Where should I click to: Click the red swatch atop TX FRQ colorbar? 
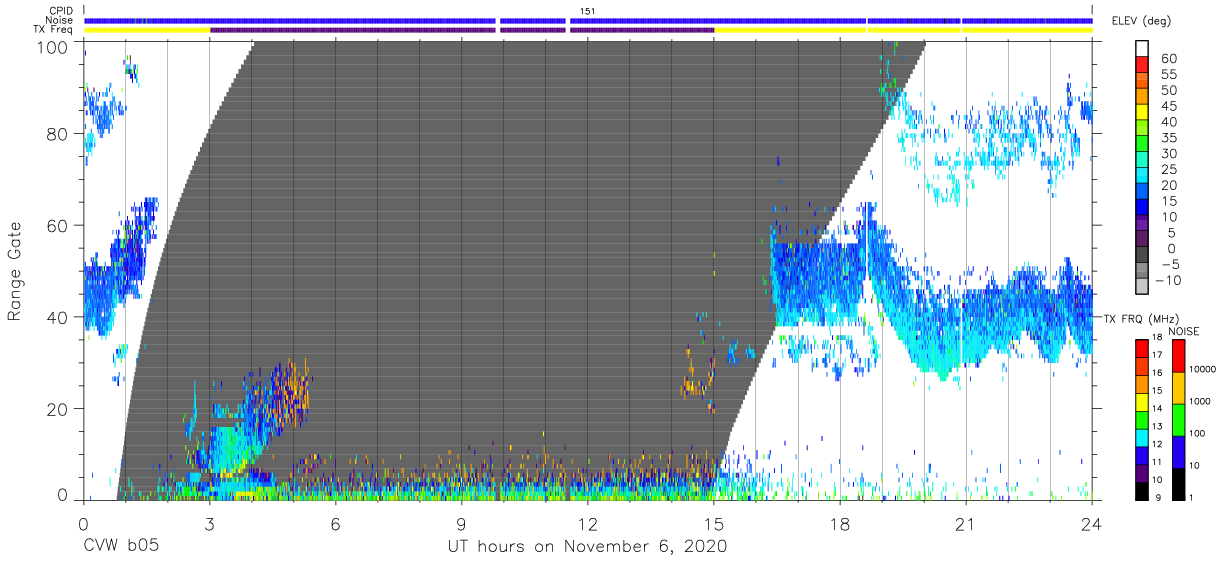(1142, 348)
